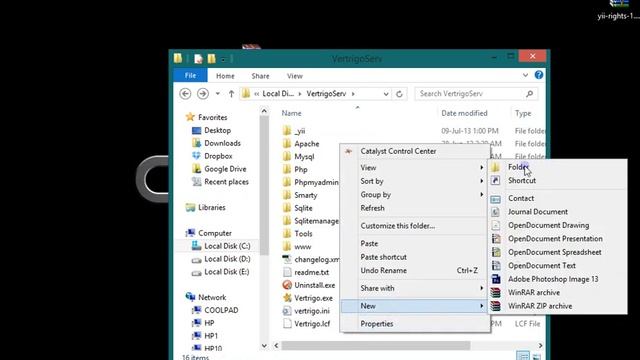The image size is (640, 360).
Task: Select the Mysql folder icon
Action: pyautogui.click(x=287, y=156)
